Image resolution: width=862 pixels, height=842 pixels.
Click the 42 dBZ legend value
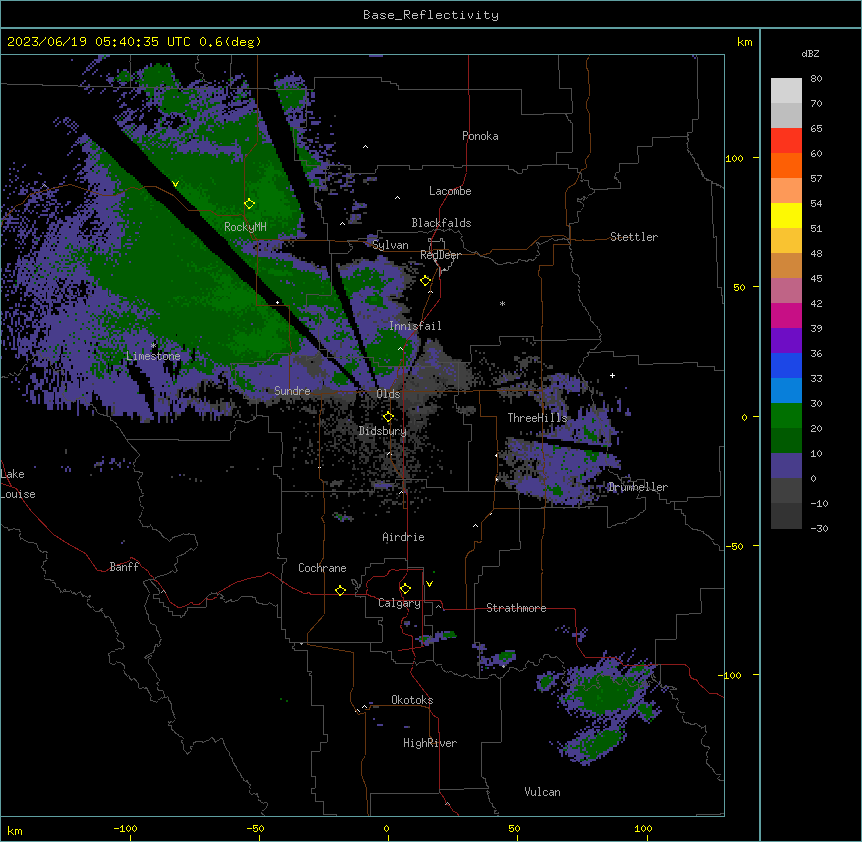pos(816,303)
